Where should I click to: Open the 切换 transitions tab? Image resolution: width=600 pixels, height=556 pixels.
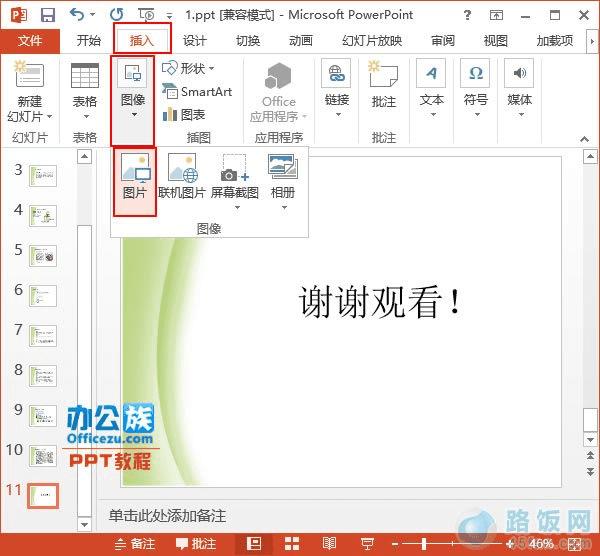click(x=248, y=41)
